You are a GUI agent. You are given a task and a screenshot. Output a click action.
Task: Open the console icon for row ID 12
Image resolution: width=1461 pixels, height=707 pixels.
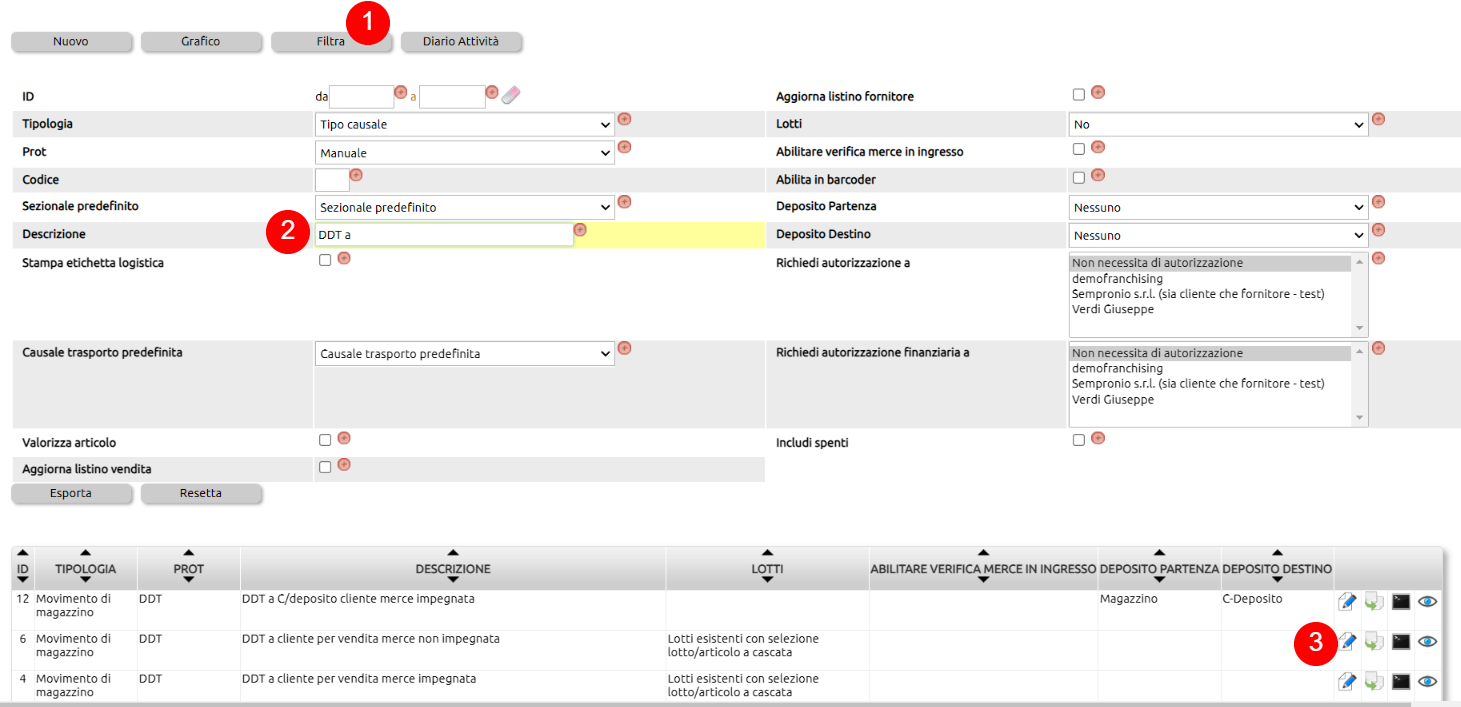[x=1401, y=601]
